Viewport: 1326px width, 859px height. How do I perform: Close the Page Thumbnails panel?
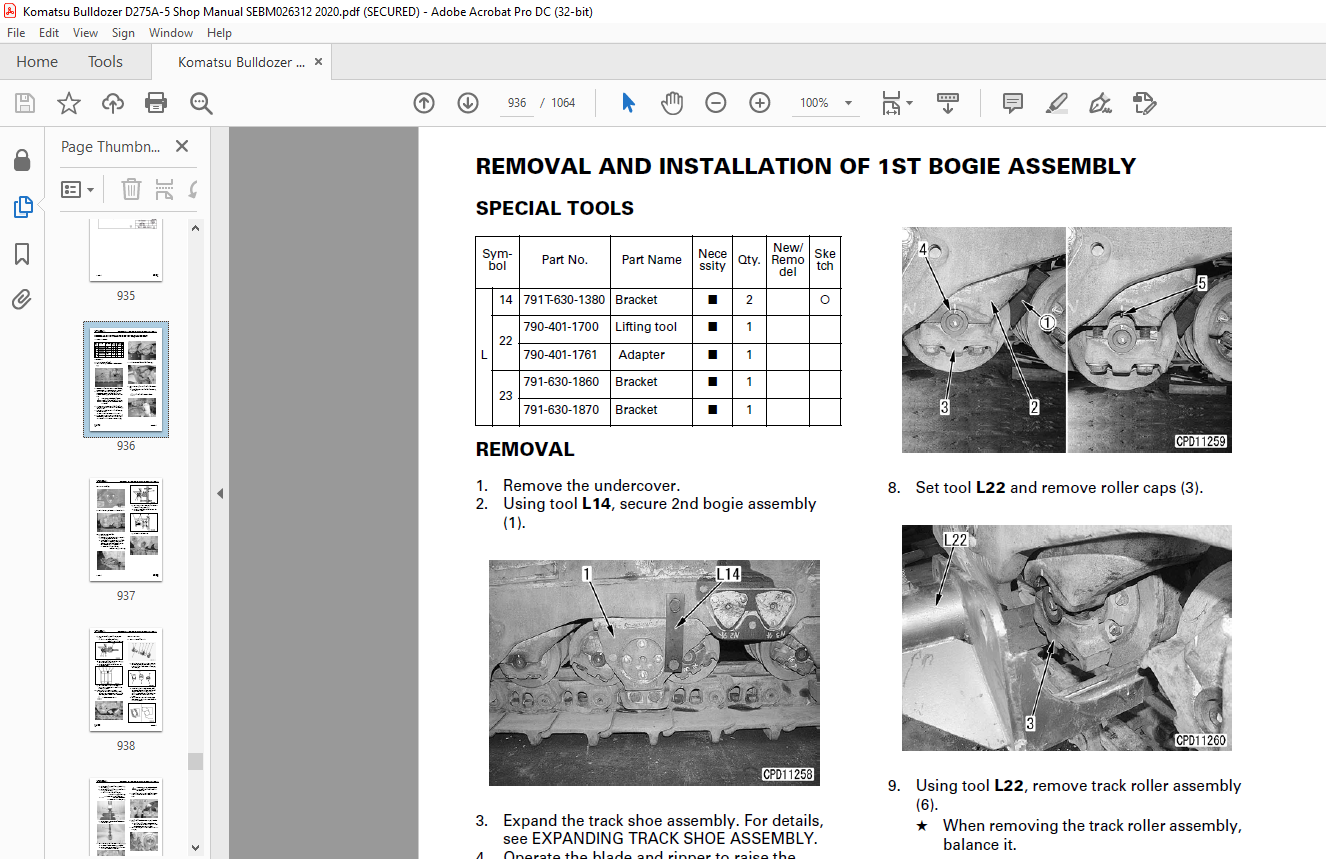click(x=182, y=146)
